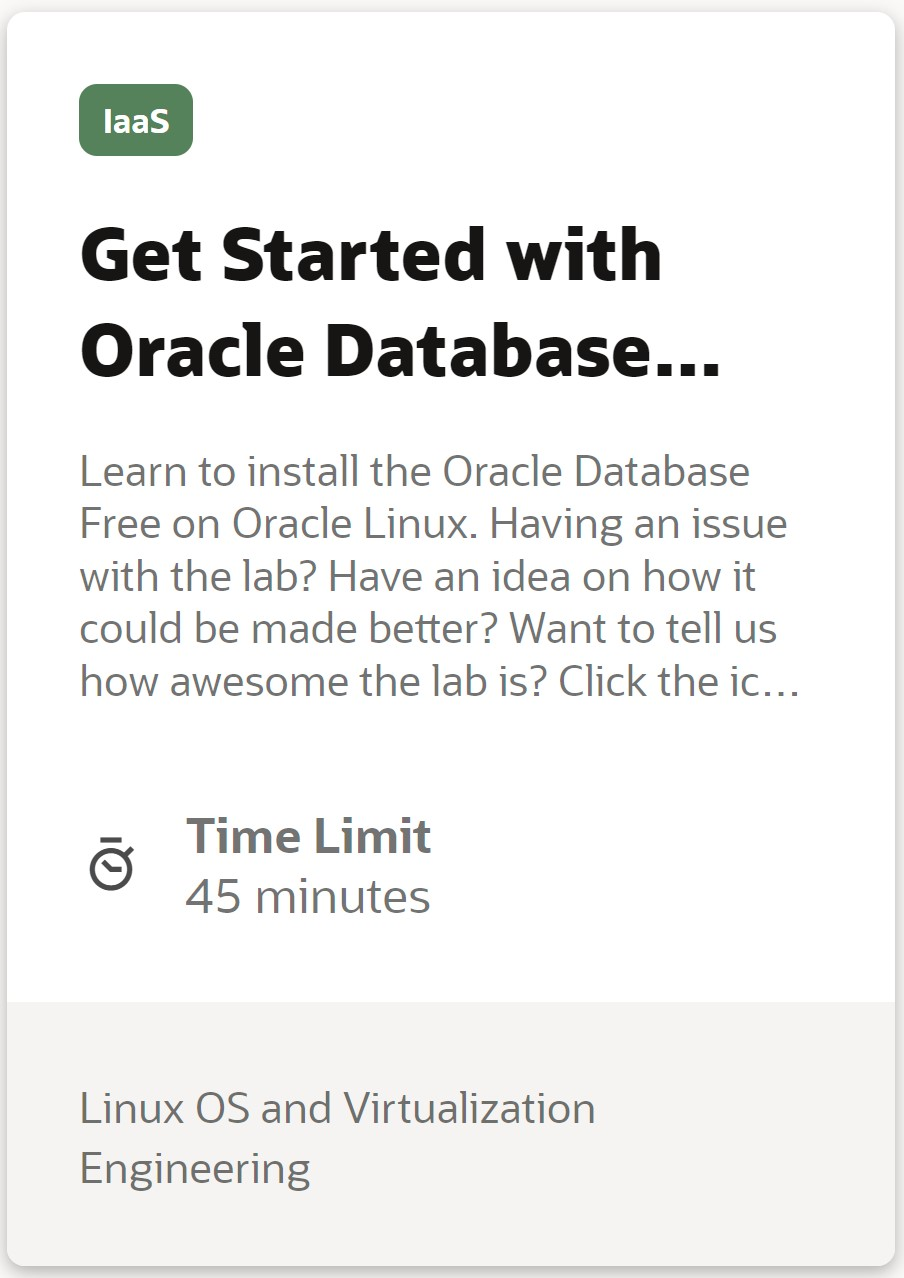Click the bold "Time Limit" label
The image size is (904, 1278).
(308, 836)
